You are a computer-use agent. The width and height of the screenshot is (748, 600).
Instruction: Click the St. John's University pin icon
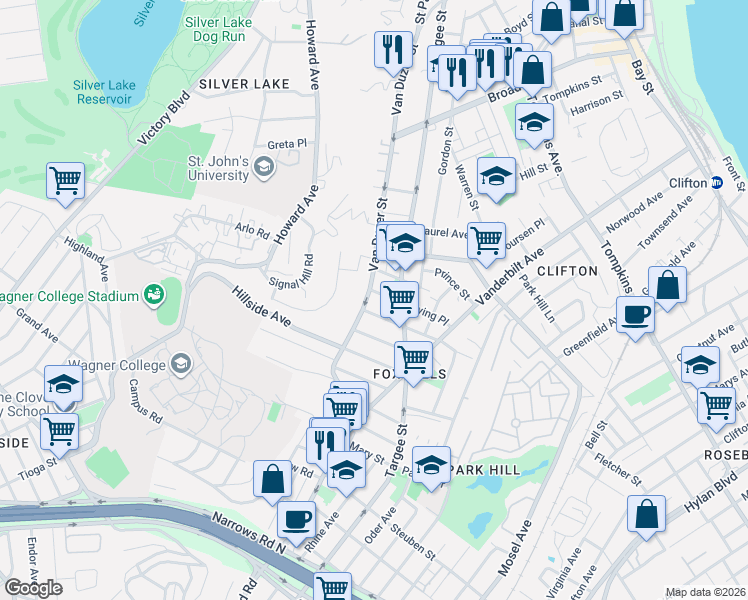pos(264,167)
